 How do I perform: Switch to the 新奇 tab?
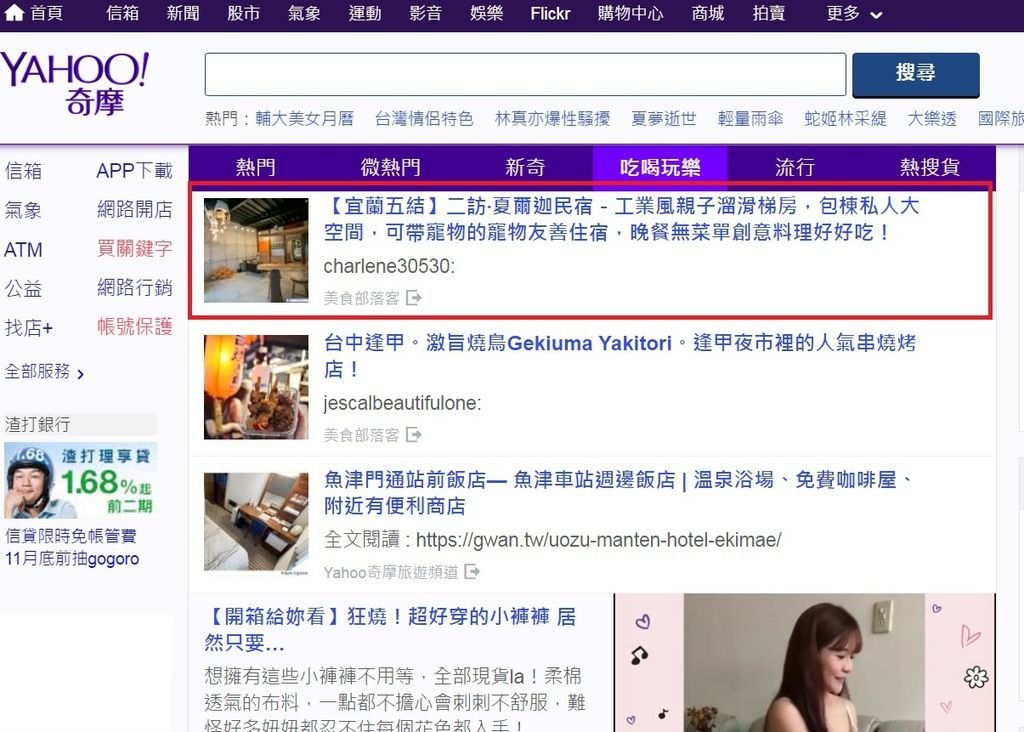click(525, 167)
